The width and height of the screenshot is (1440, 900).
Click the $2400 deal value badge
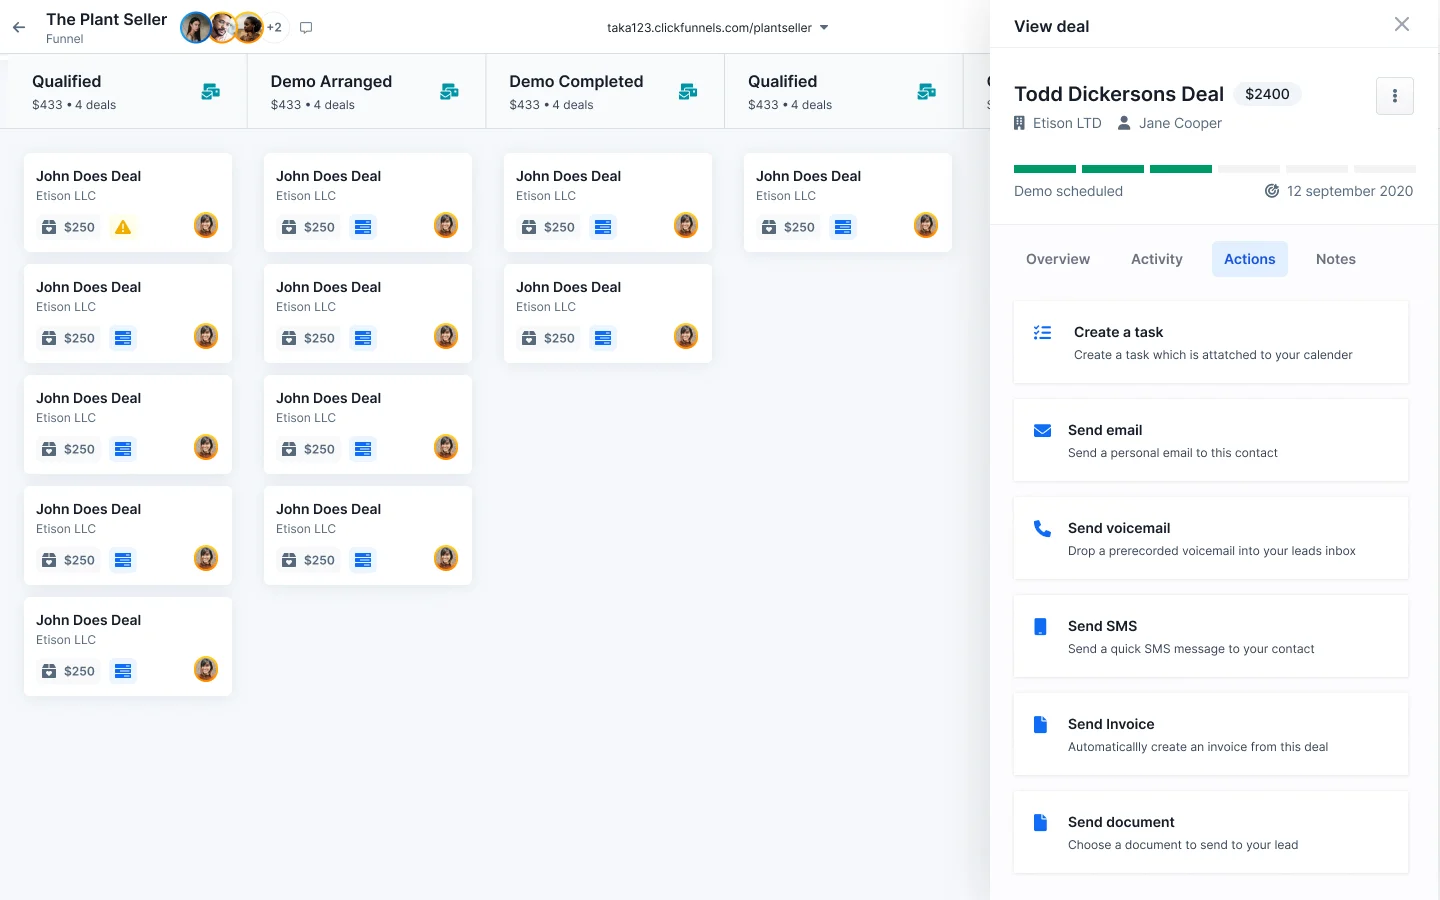(x=1267, y=93)
